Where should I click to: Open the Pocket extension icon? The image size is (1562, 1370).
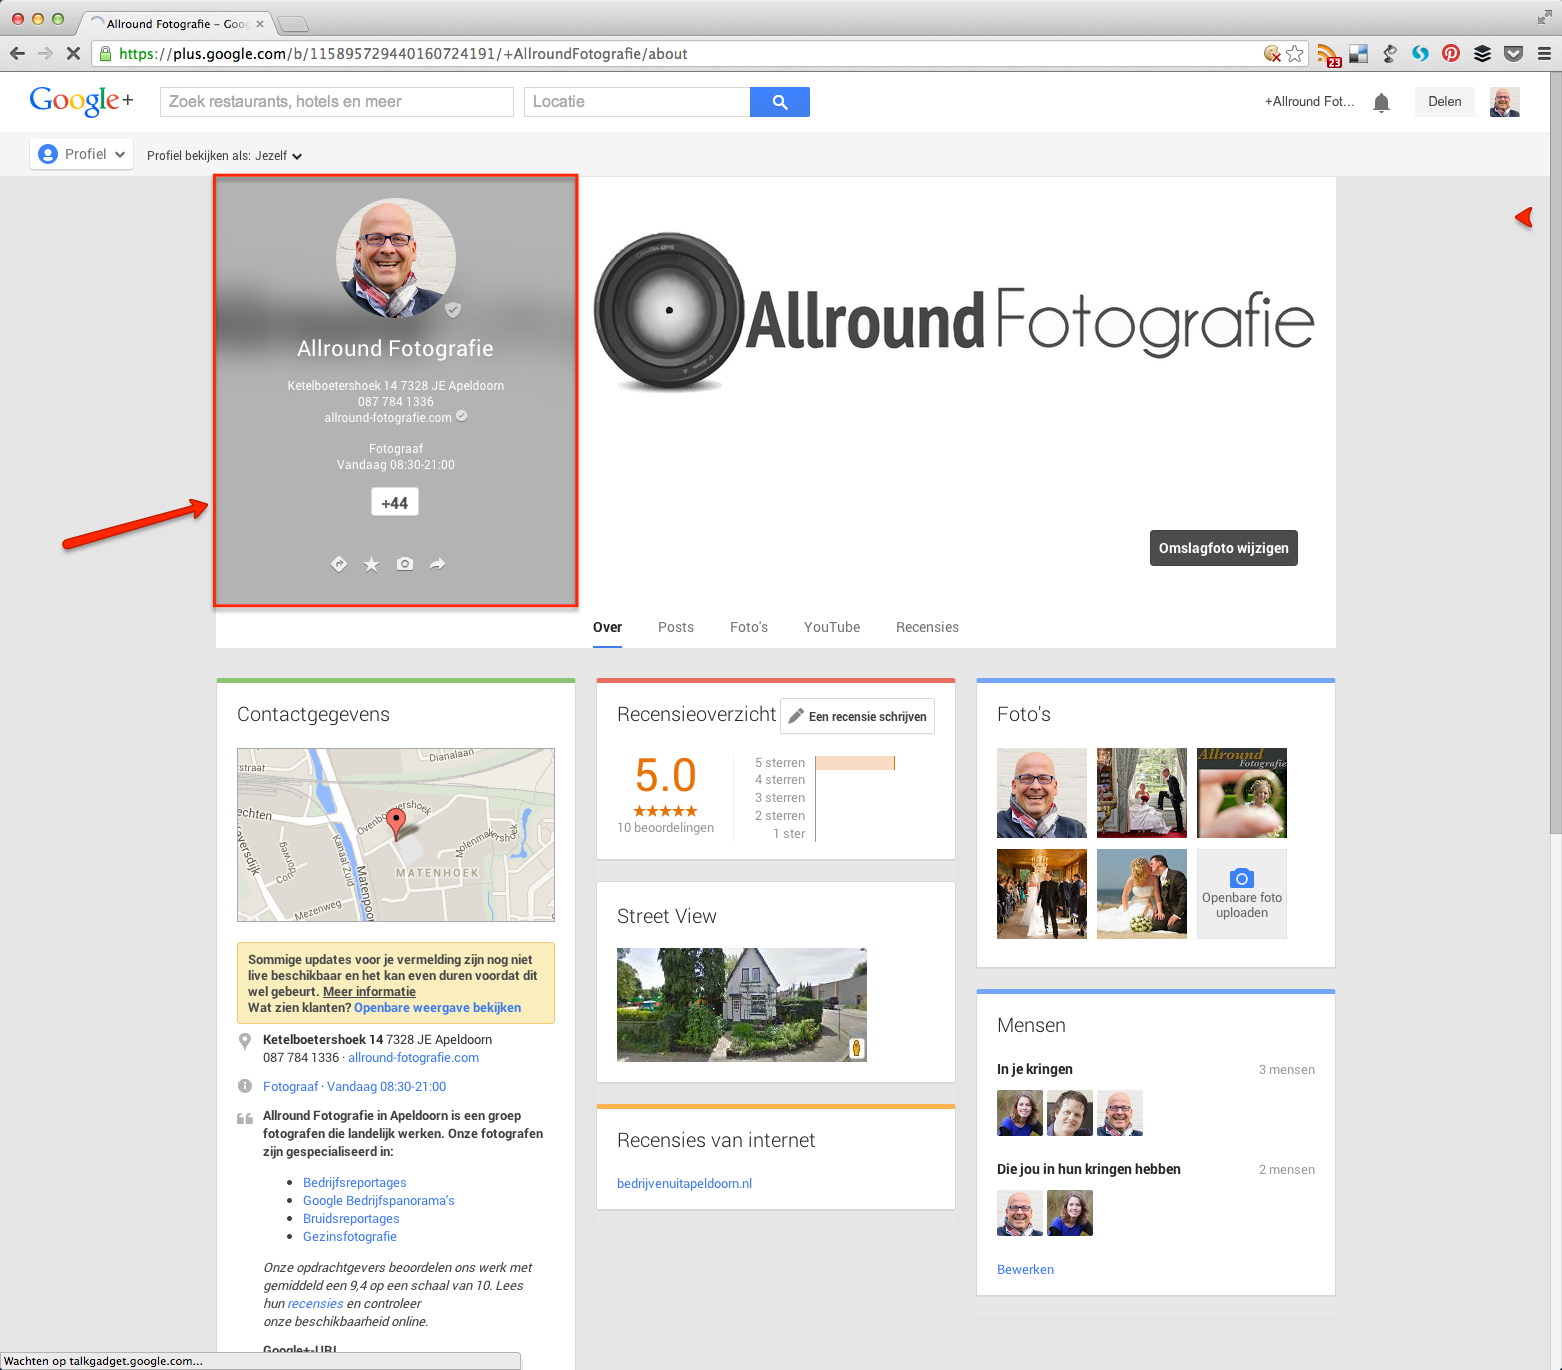point(1513,54)
